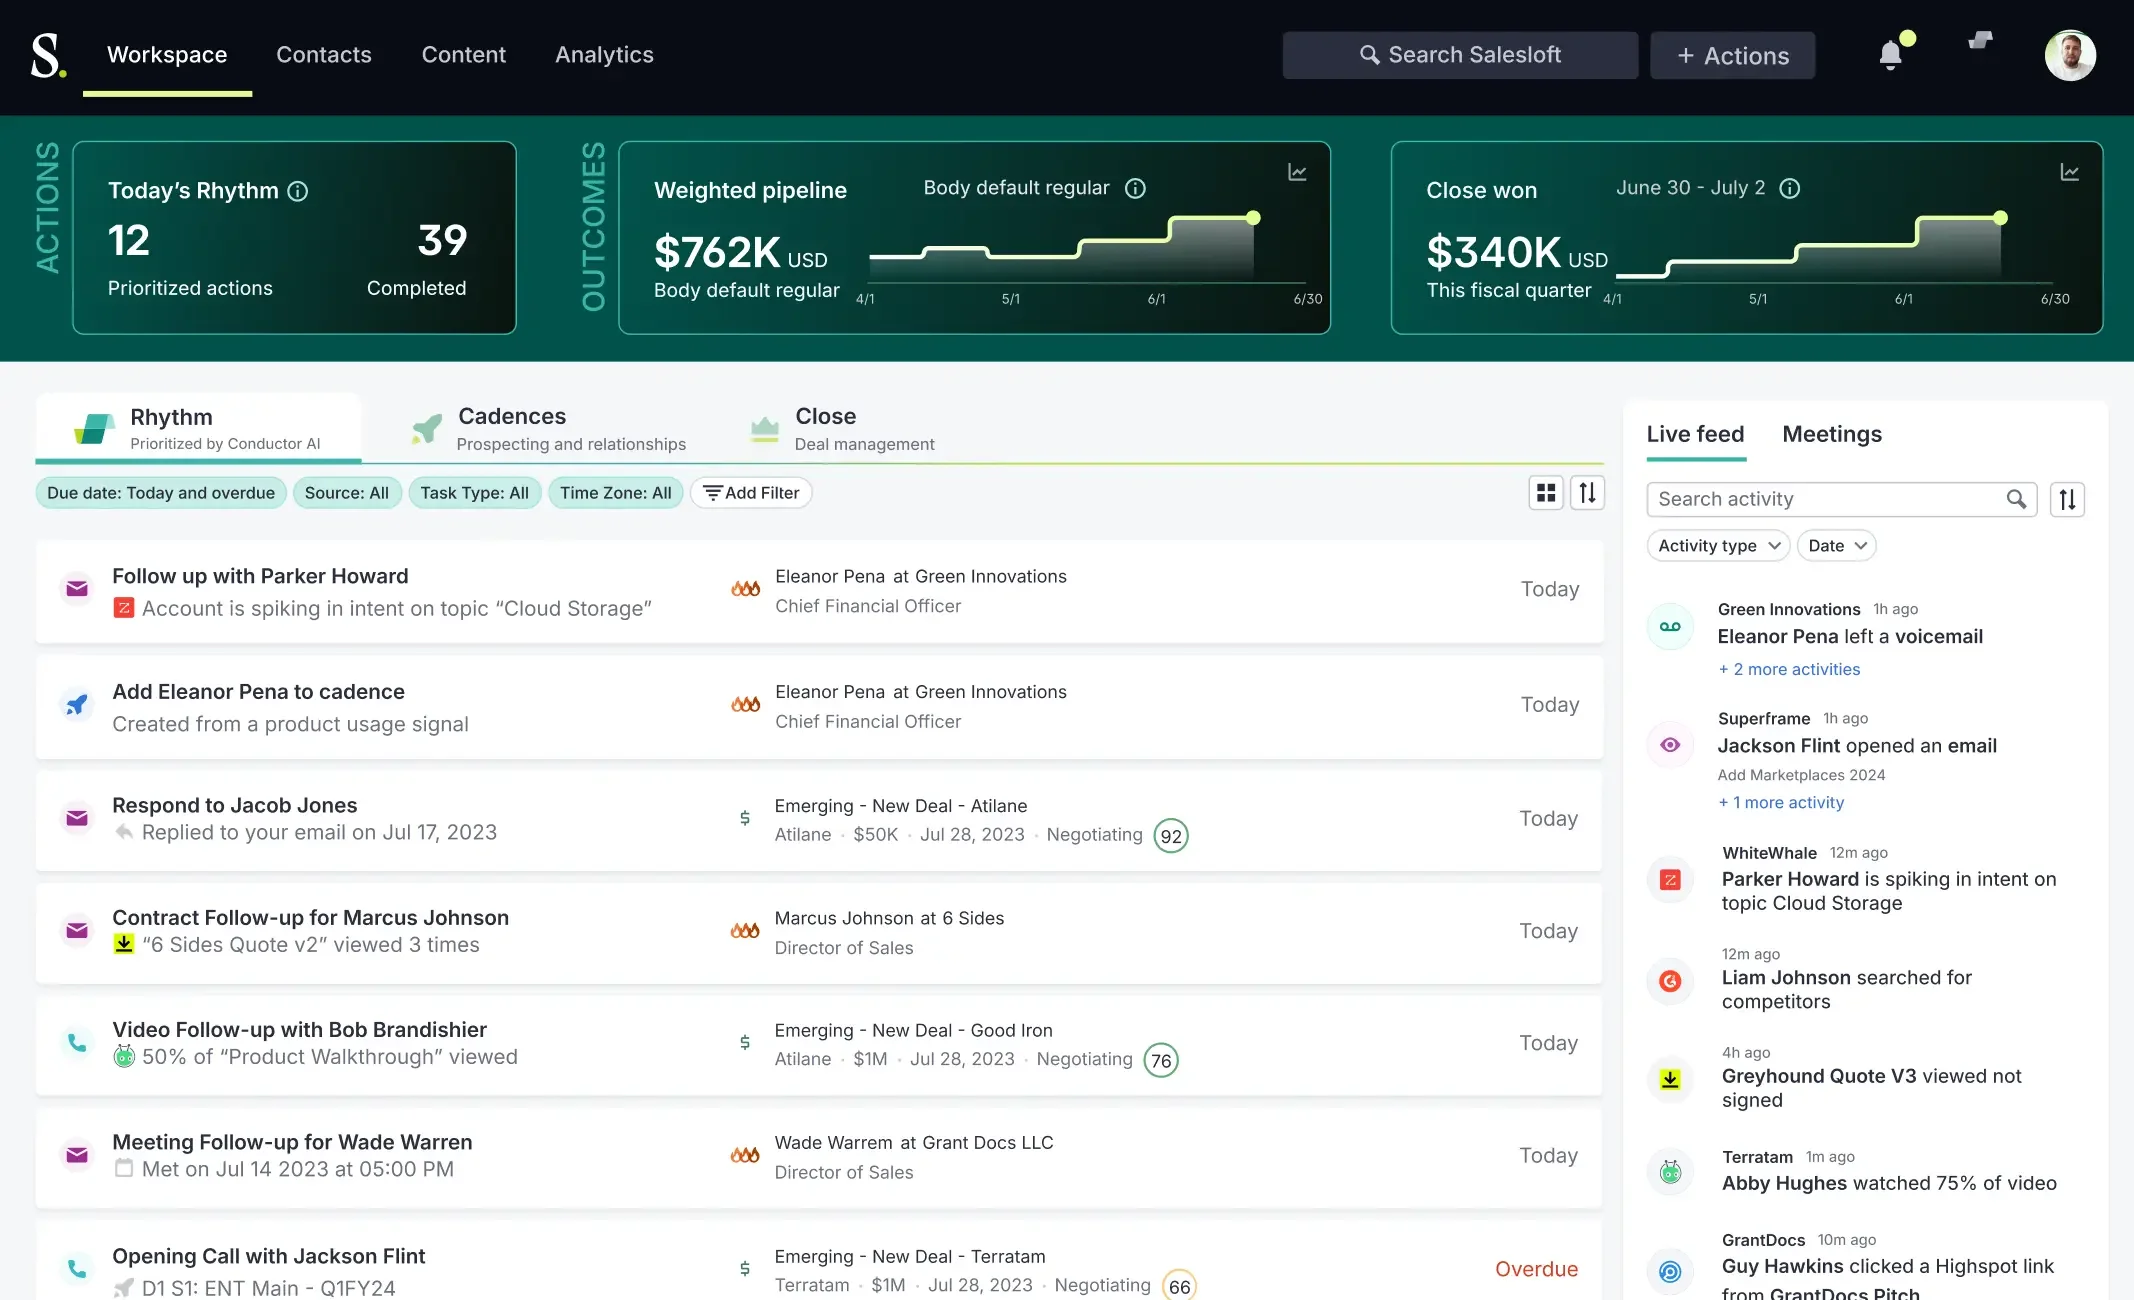Screen dimensions: 2134x1300
Task: Click hot-lead flames icon in Marcus Johnson row
Action: coord(745,931)
